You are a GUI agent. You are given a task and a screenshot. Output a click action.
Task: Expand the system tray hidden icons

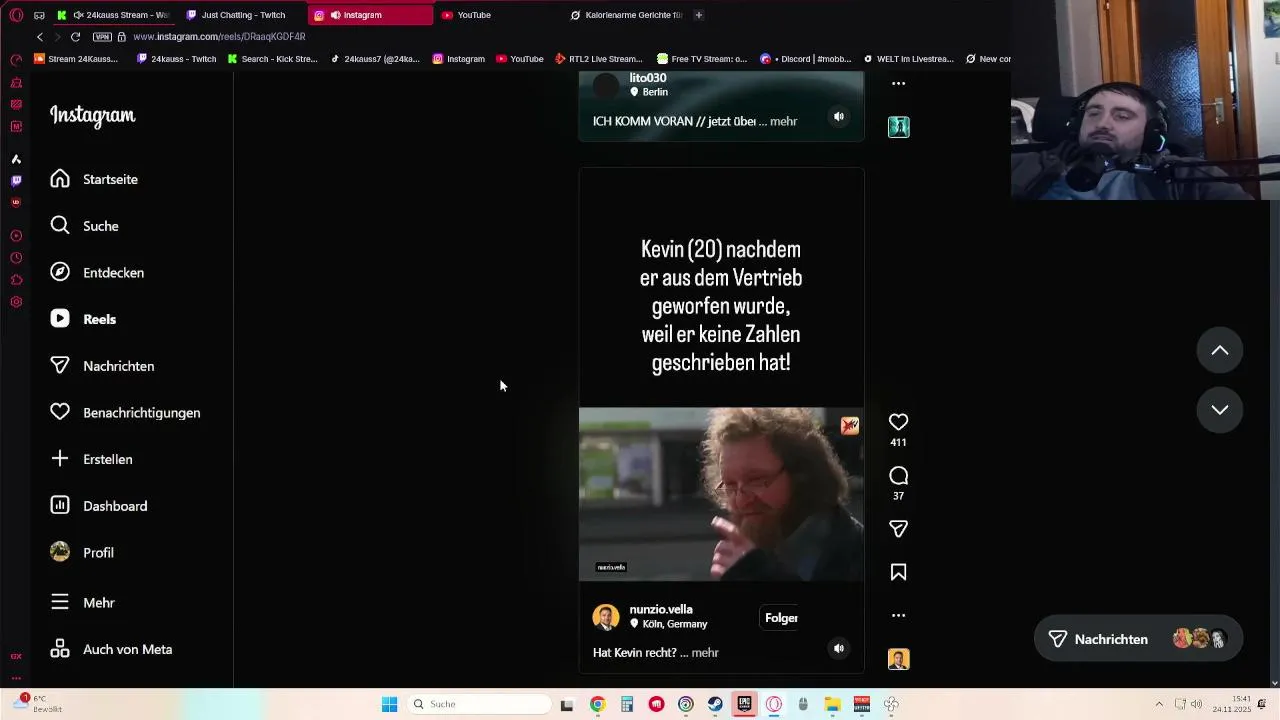pyautogui.click(x=1159, y=704)
